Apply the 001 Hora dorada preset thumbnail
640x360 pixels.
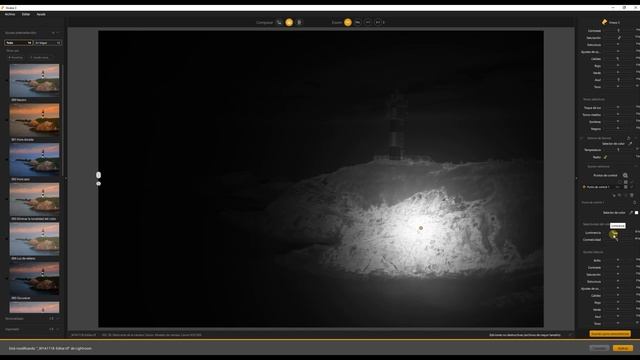coord(34,120)
